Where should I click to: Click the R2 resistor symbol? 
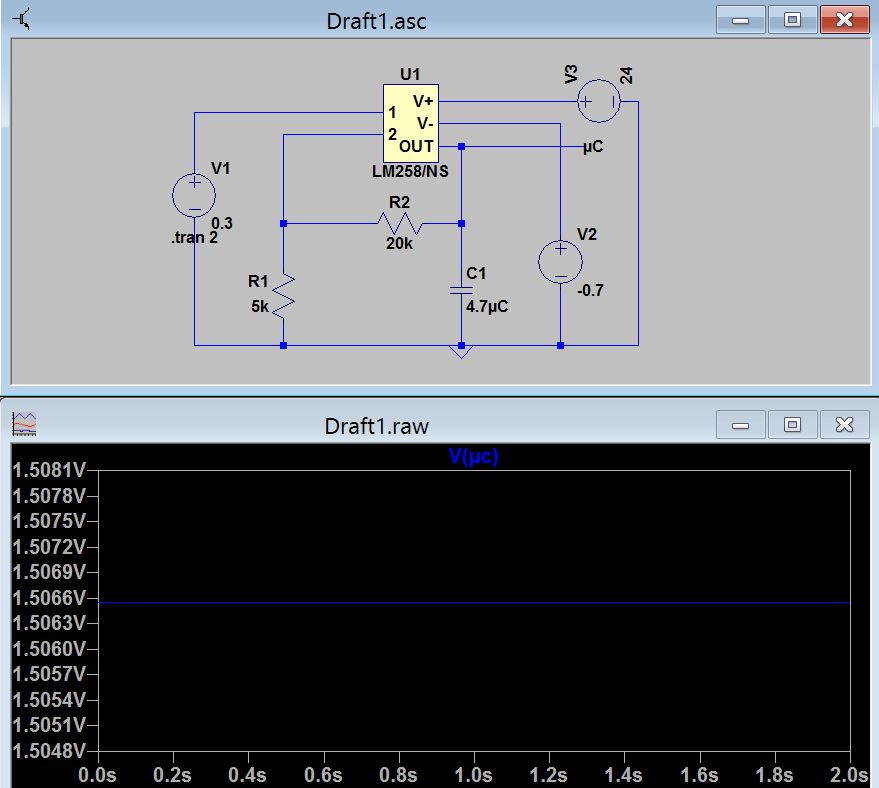tap(400, 223)
